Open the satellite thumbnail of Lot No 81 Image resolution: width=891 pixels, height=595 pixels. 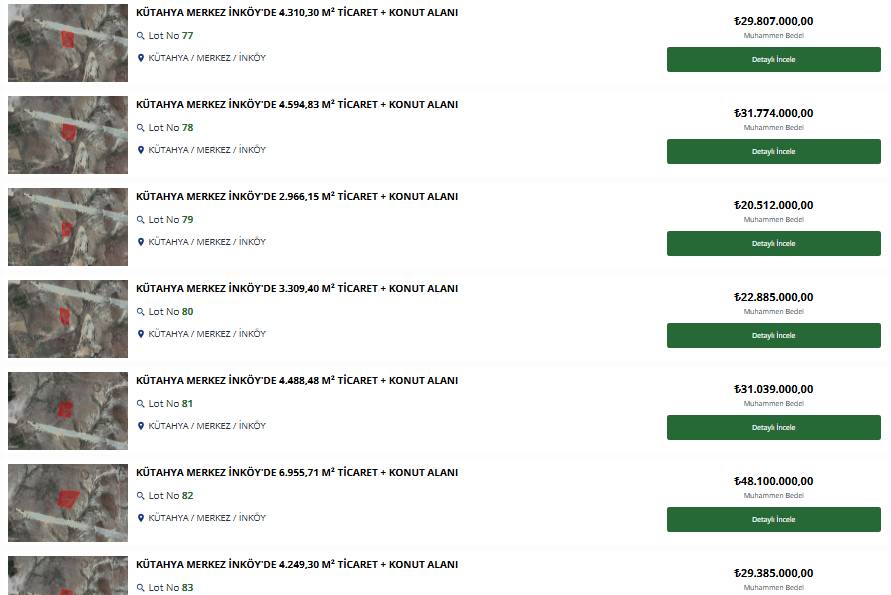[x=68, y=411]
